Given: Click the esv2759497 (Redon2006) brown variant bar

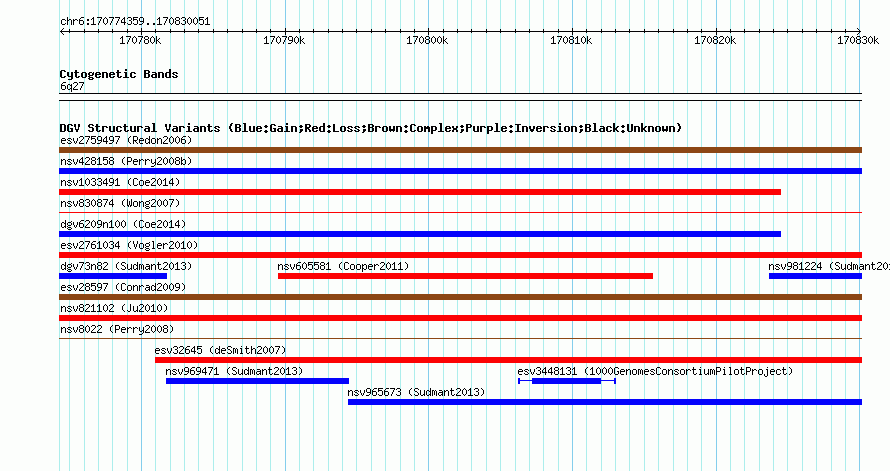Looking at the screenshot, I should pyautogui.click(x=460, y=150).
